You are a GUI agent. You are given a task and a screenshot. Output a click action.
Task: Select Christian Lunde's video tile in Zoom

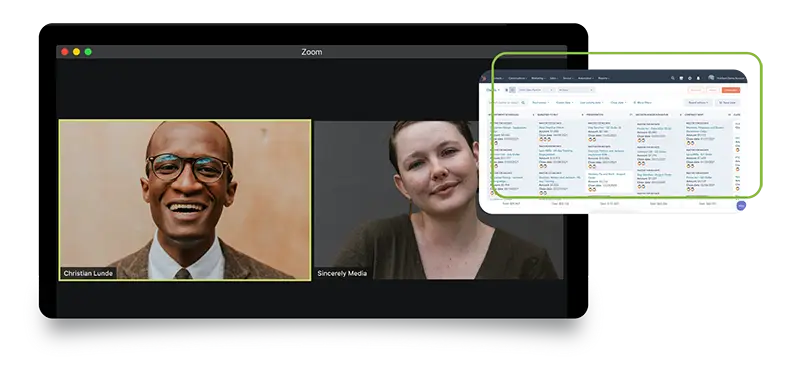click(185, 200)
